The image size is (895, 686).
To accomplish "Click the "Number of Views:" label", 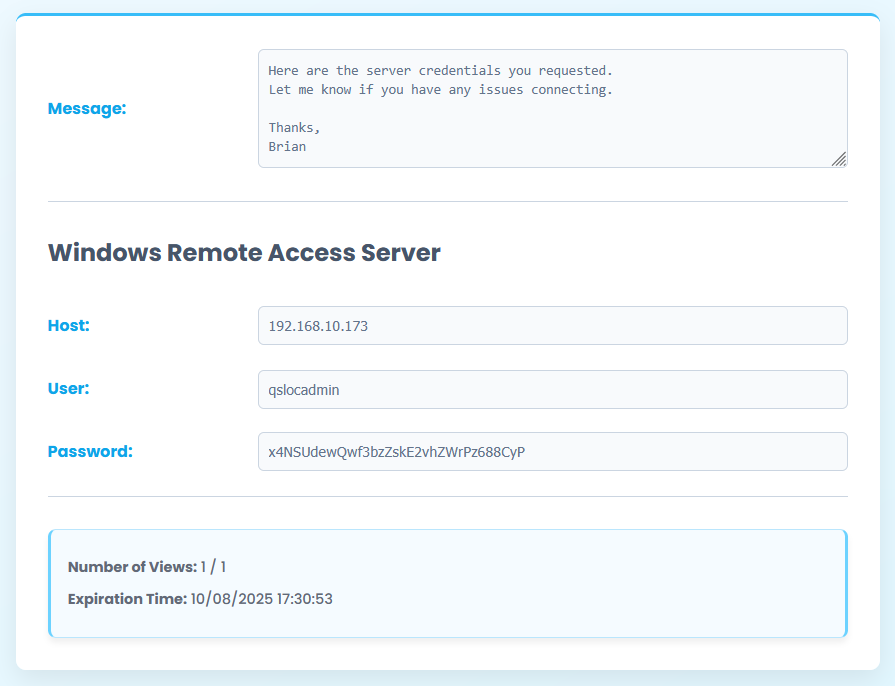I will (132, 567).
